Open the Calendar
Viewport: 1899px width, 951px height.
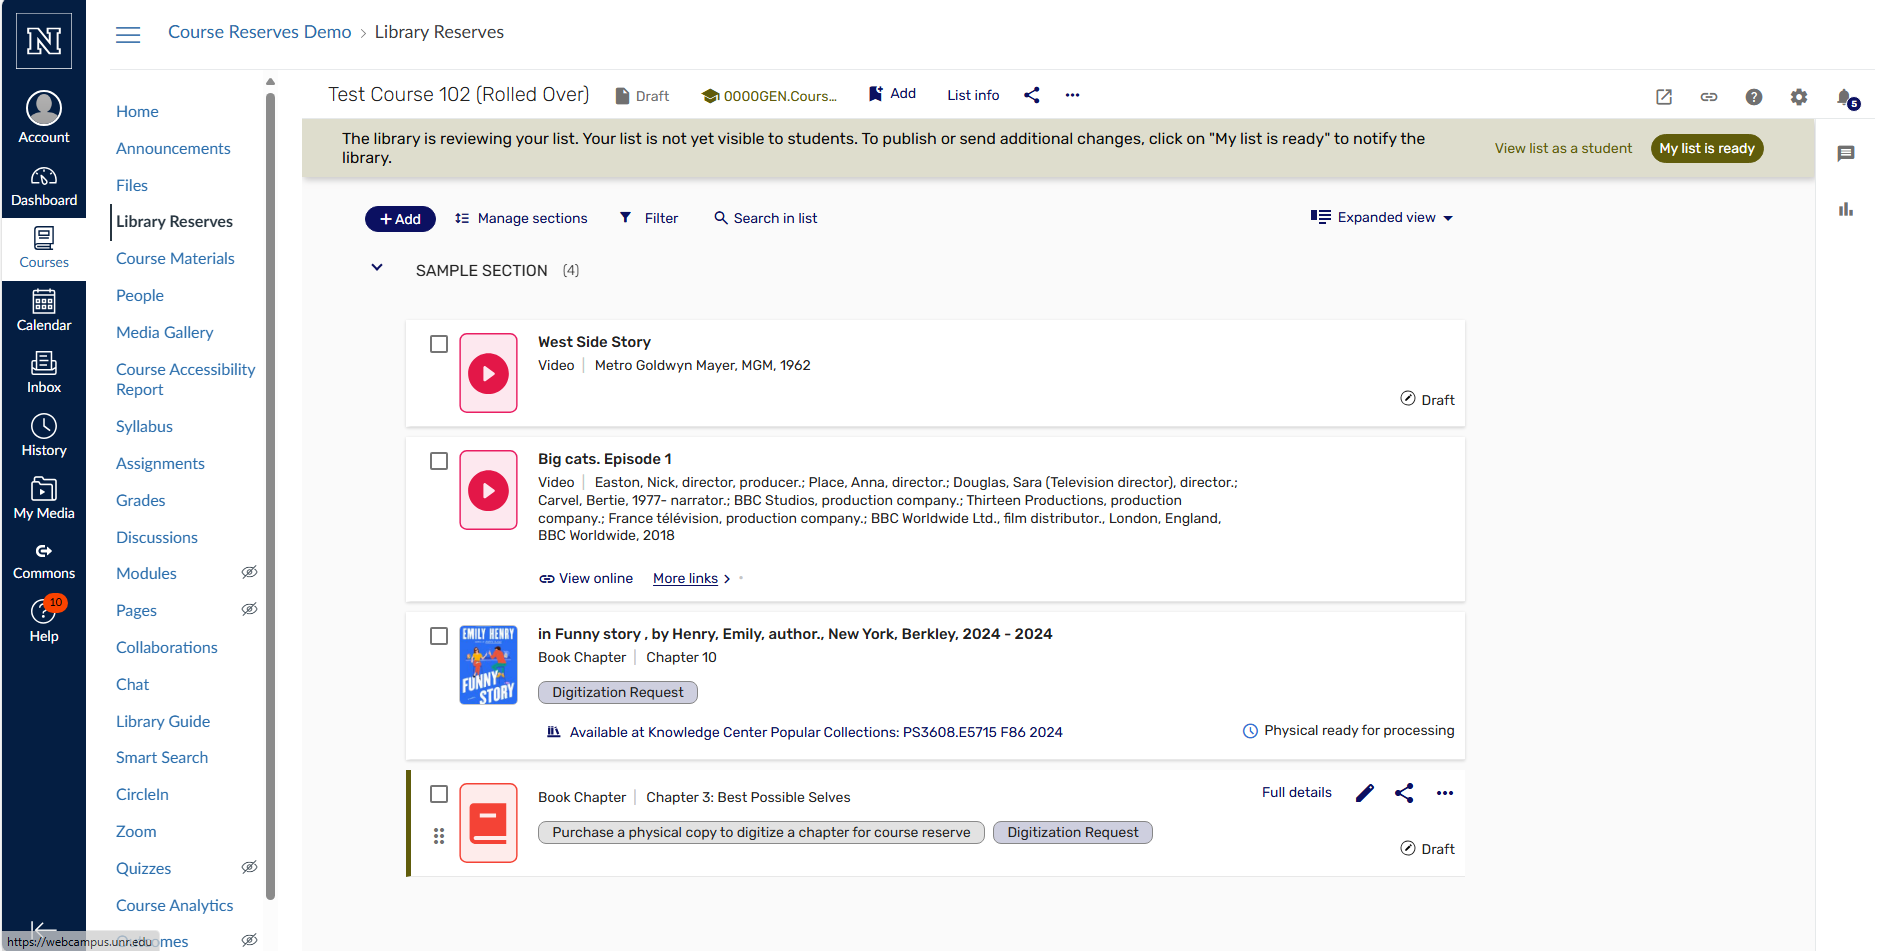point(44,310)
